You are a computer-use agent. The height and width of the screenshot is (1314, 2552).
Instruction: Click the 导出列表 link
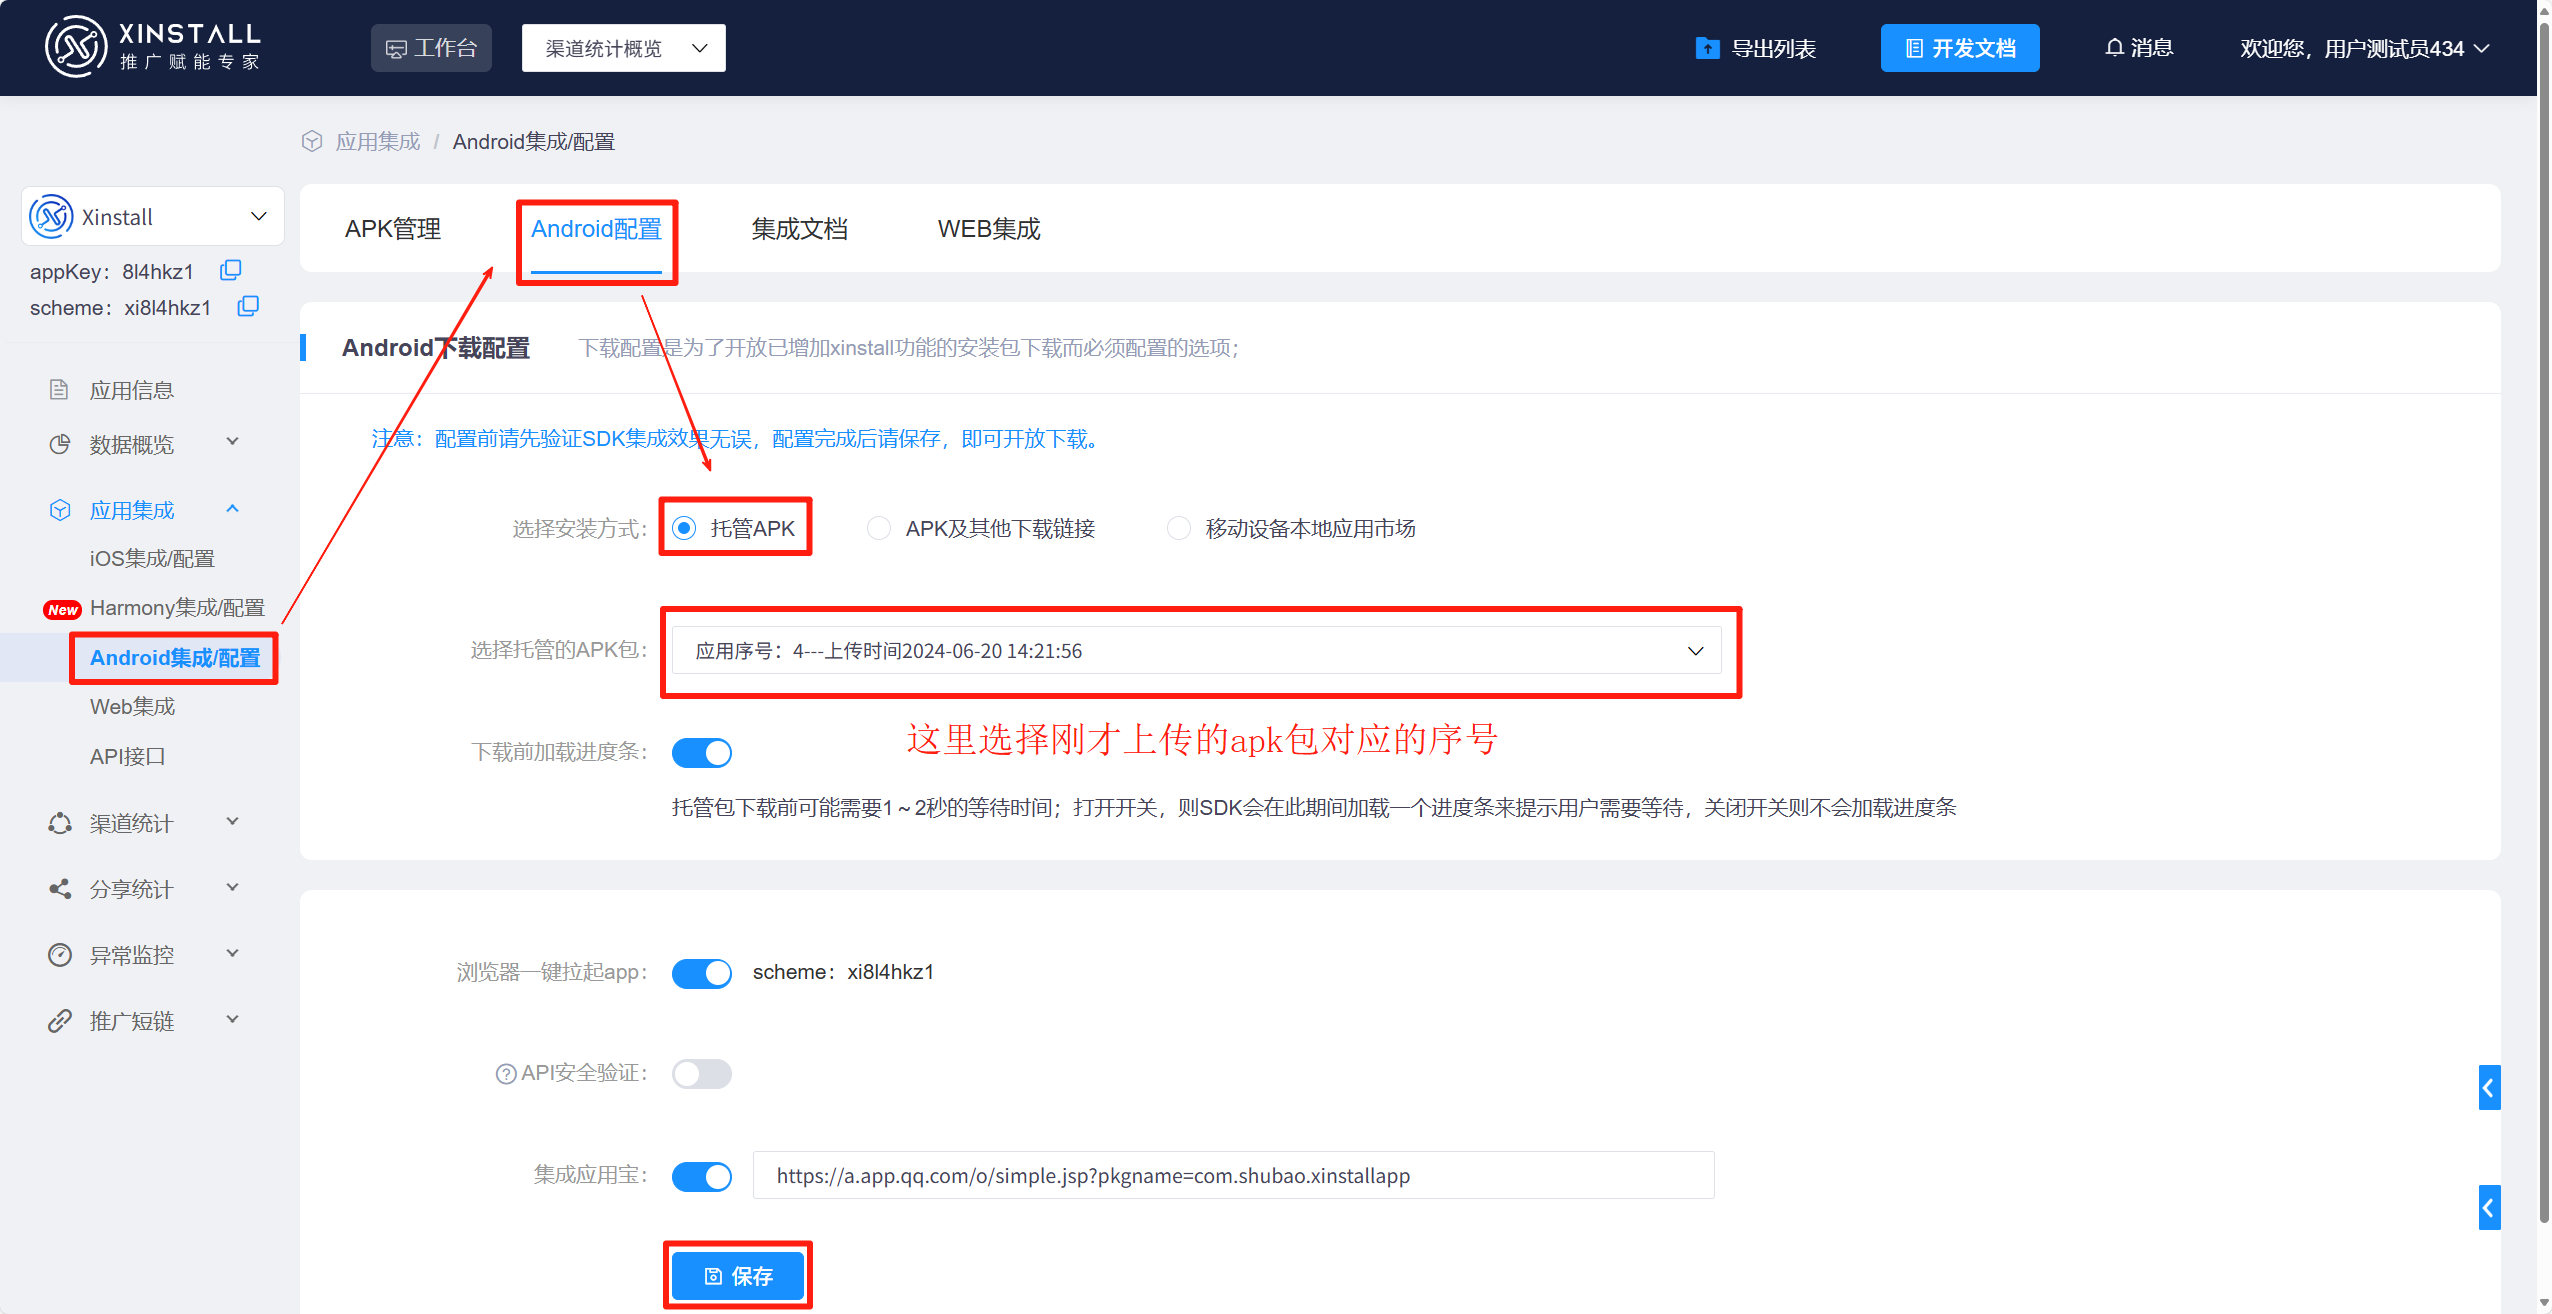point(1773,48)
